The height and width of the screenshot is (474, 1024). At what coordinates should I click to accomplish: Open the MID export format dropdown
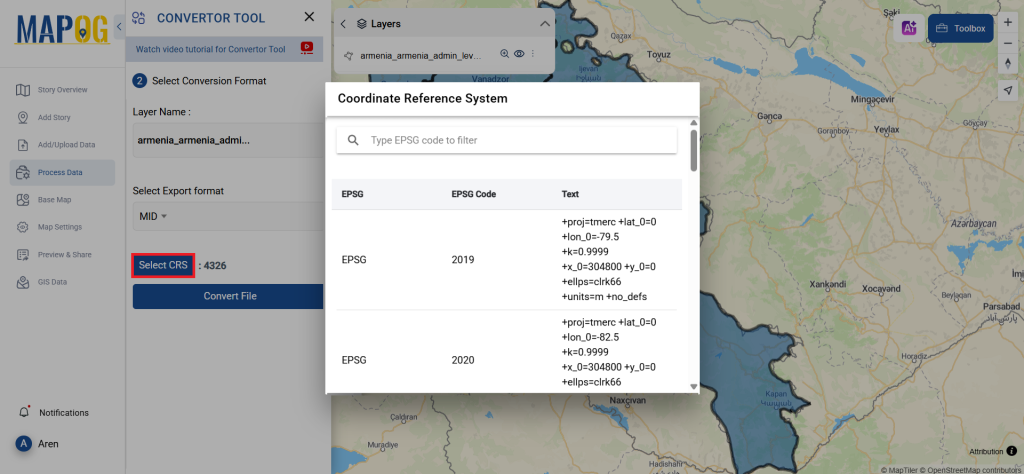(x=153, y=216)
